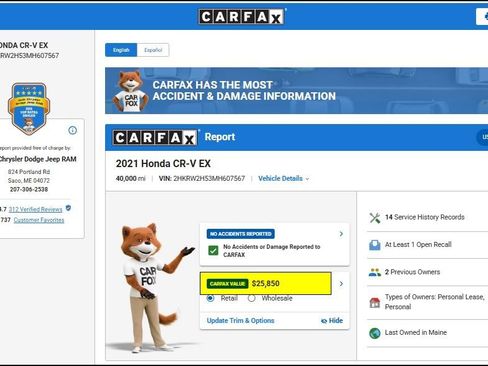This screenshot has height=366, width=488.
Task: Click the top-rated dealer badge
Action: pyautogui.click(x=29, y=108)
